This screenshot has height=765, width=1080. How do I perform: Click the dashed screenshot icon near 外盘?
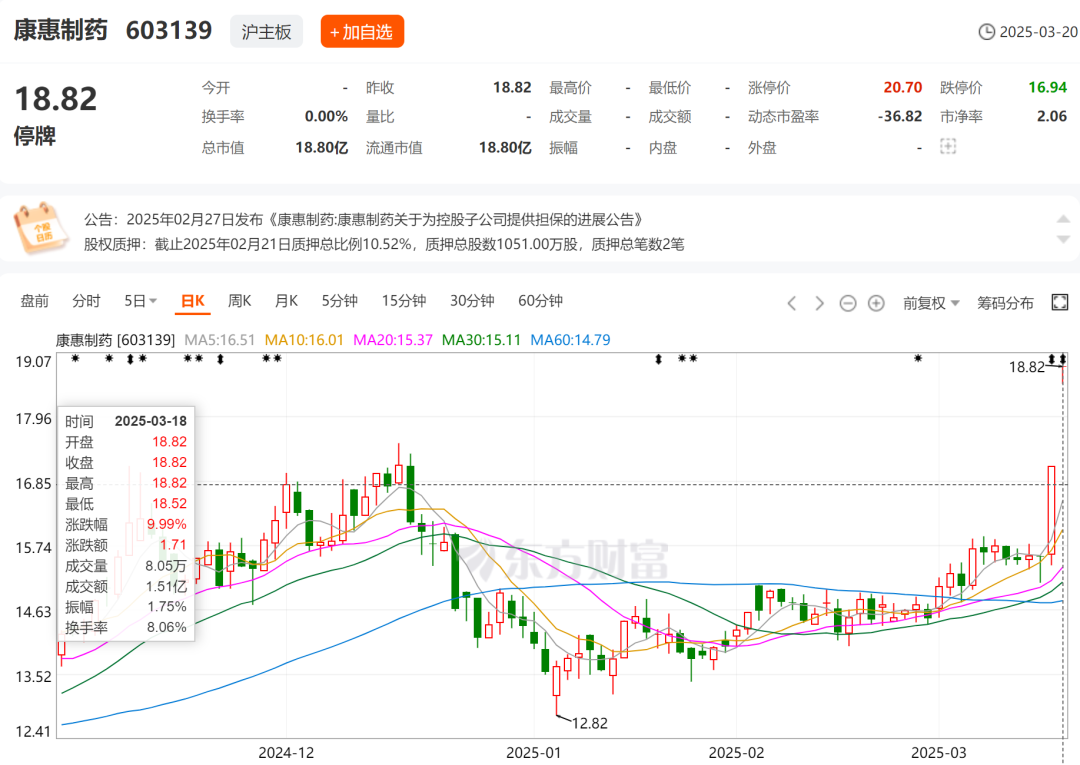[x=947, y=146]
